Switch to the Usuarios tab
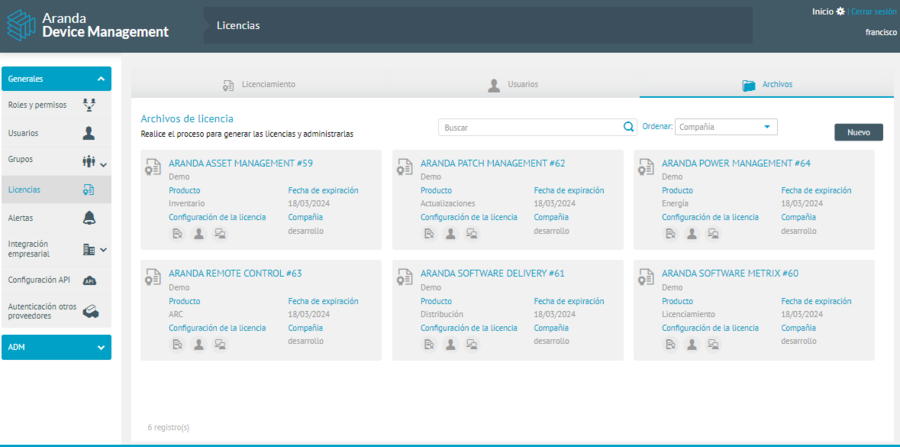The image size is (900, 447). [513, 84]
